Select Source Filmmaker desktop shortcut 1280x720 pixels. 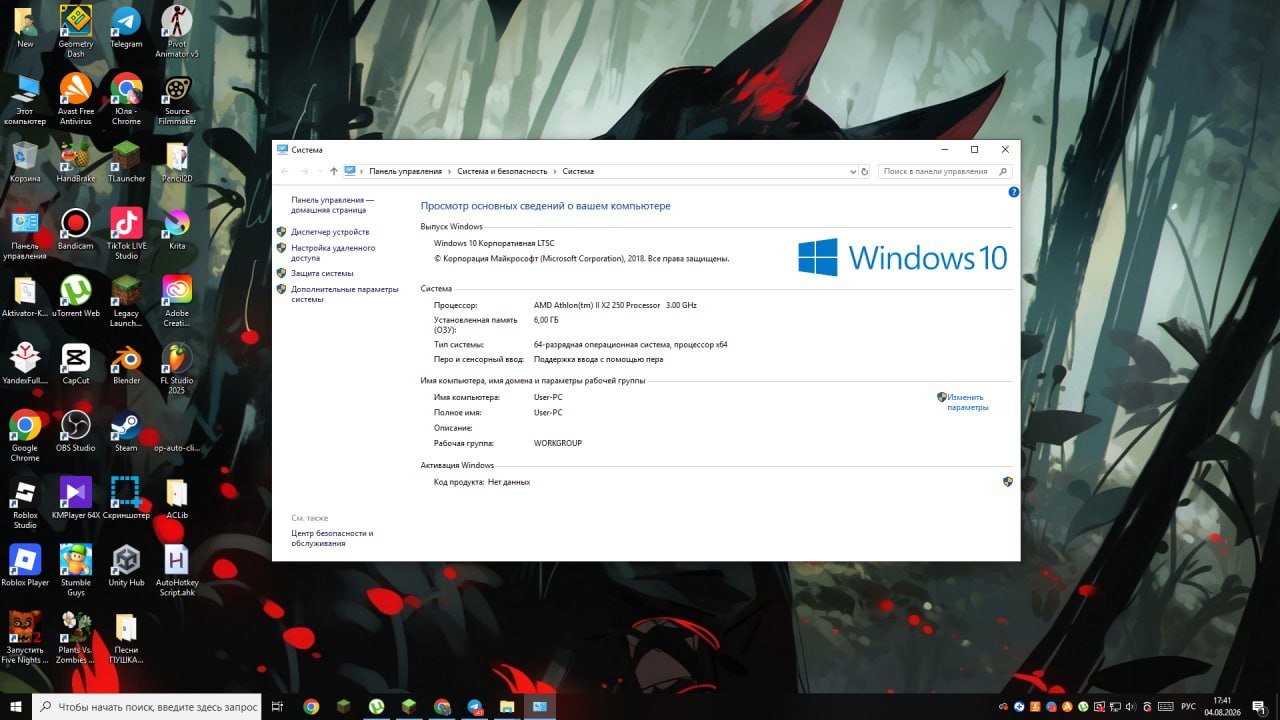tap(177, 98)
